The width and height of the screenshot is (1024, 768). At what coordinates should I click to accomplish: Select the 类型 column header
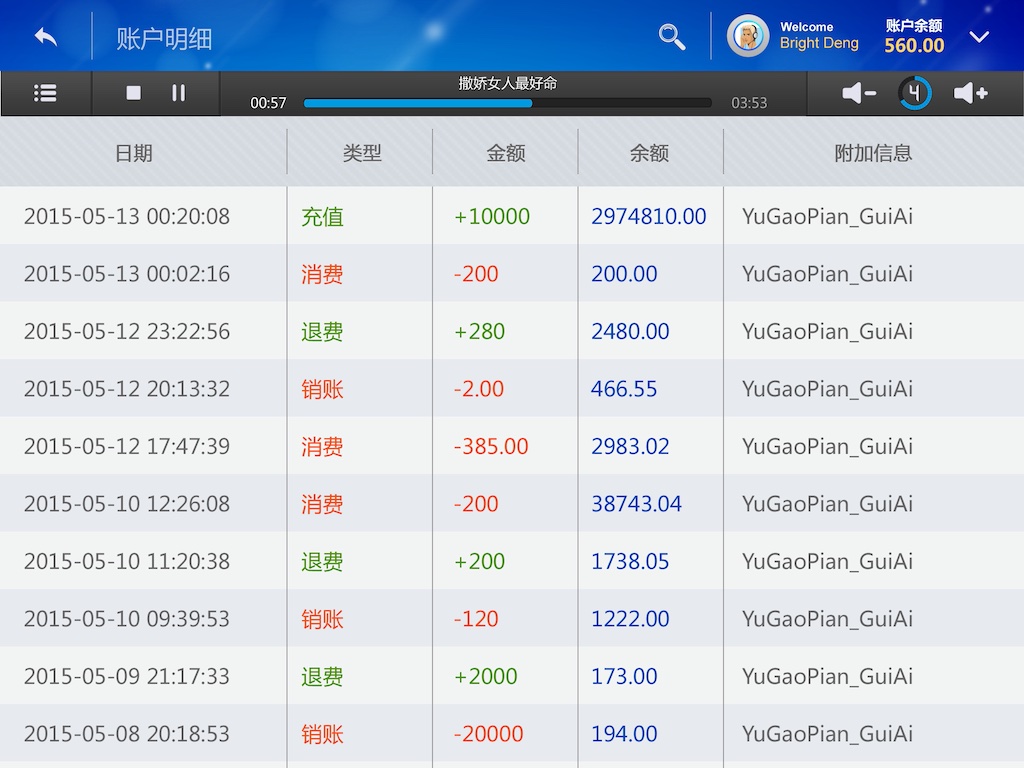pos(362,153)
